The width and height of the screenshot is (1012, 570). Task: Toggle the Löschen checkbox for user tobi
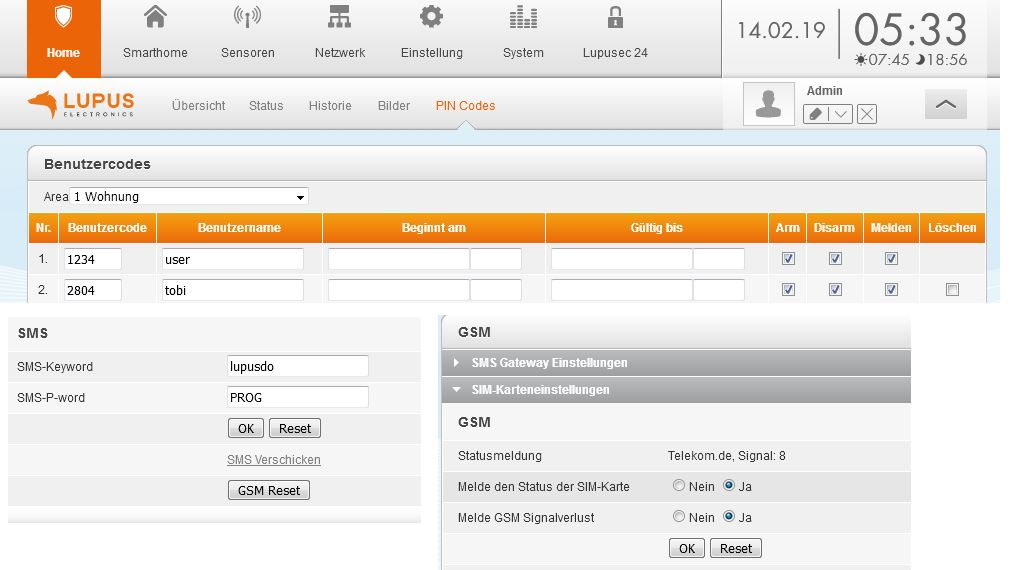click(952, 290)
